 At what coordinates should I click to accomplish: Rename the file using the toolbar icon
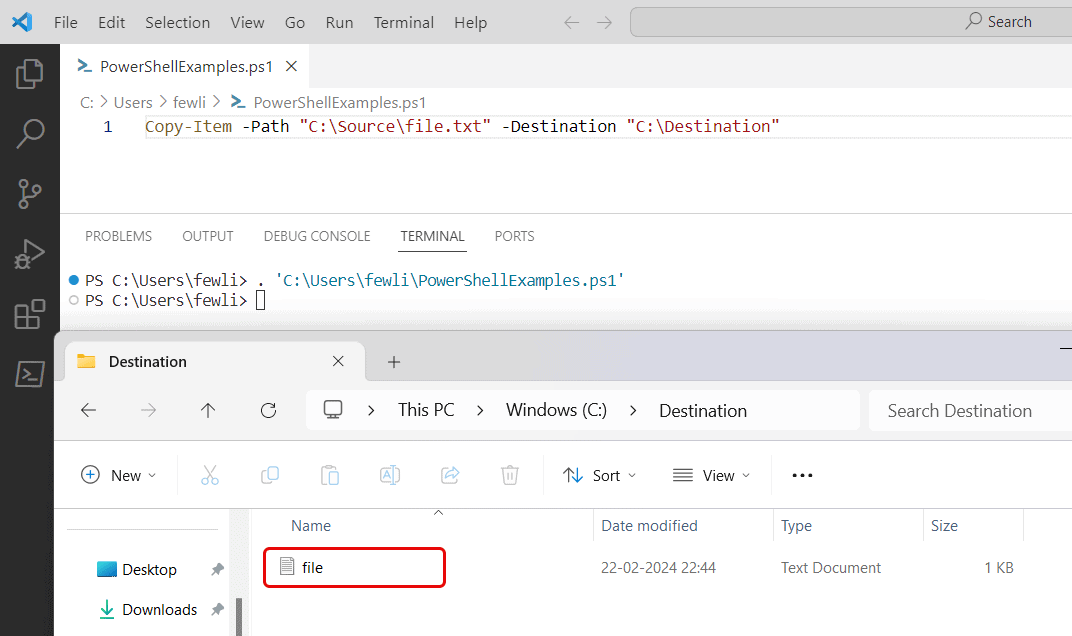pos(389,474)
